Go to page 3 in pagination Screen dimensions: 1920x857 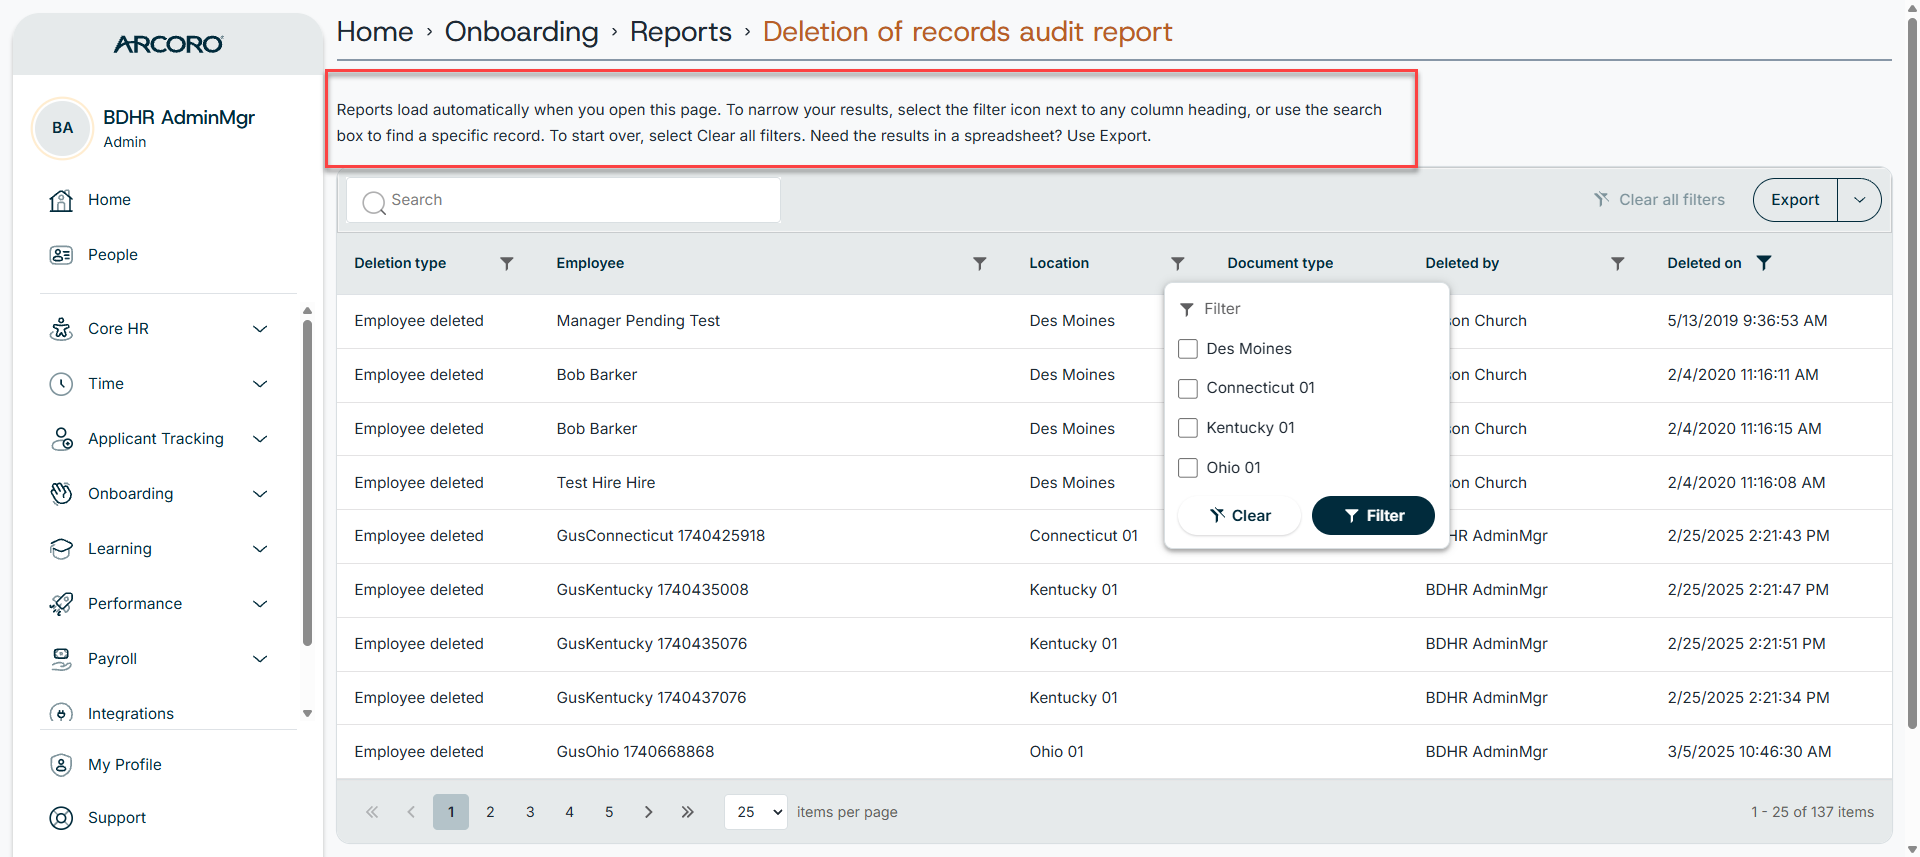click(530, 812)
